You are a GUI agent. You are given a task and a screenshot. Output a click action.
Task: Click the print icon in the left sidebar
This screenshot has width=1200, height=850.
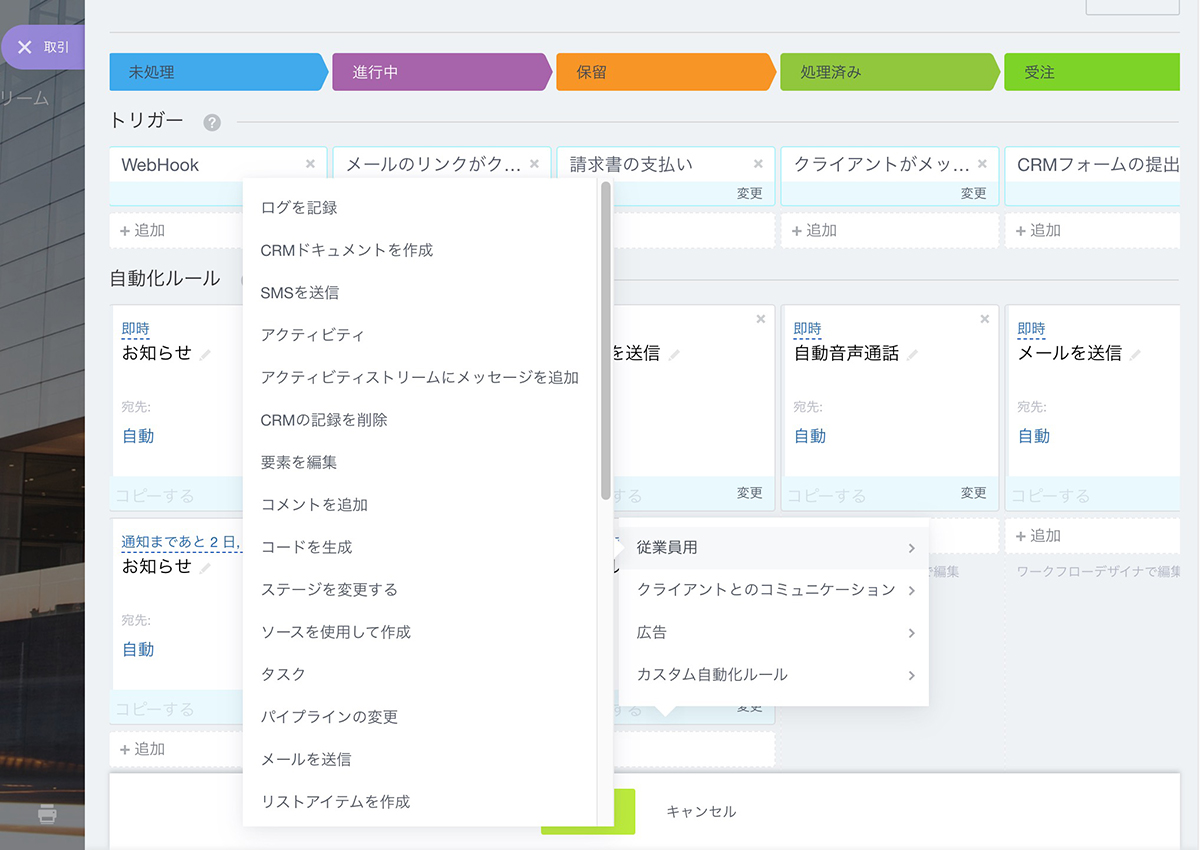tap(47, 814)
